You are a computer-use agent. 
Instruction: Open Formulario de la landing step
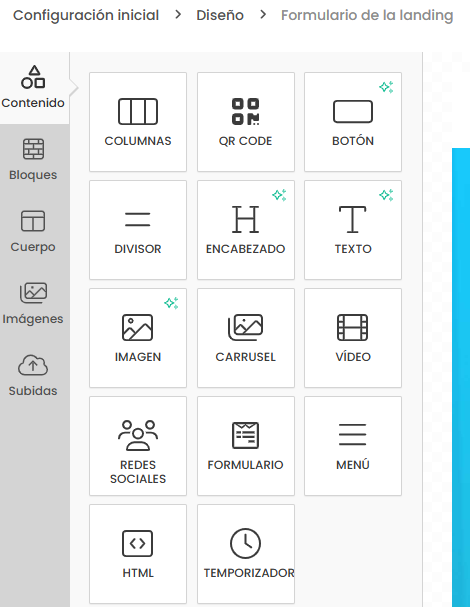(367, 15)
